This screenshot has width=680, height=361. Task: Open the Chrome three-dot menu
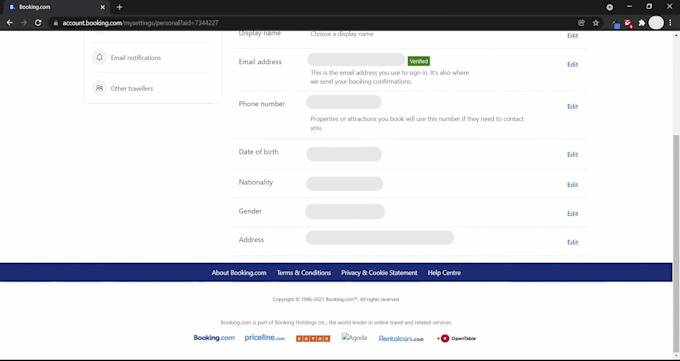(670, 23)
